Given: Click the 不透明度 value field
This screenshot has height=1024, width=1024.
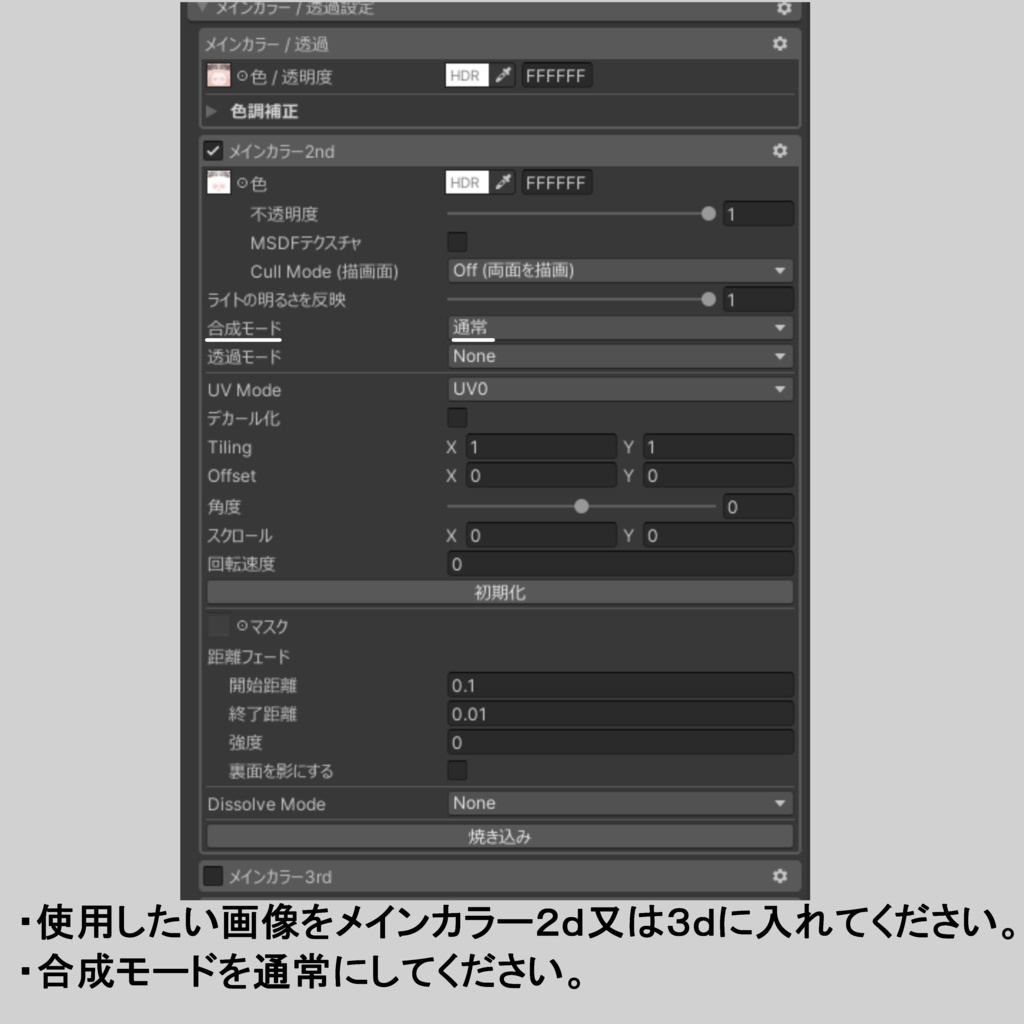Looking at the screenshot, I should [758, 214].
